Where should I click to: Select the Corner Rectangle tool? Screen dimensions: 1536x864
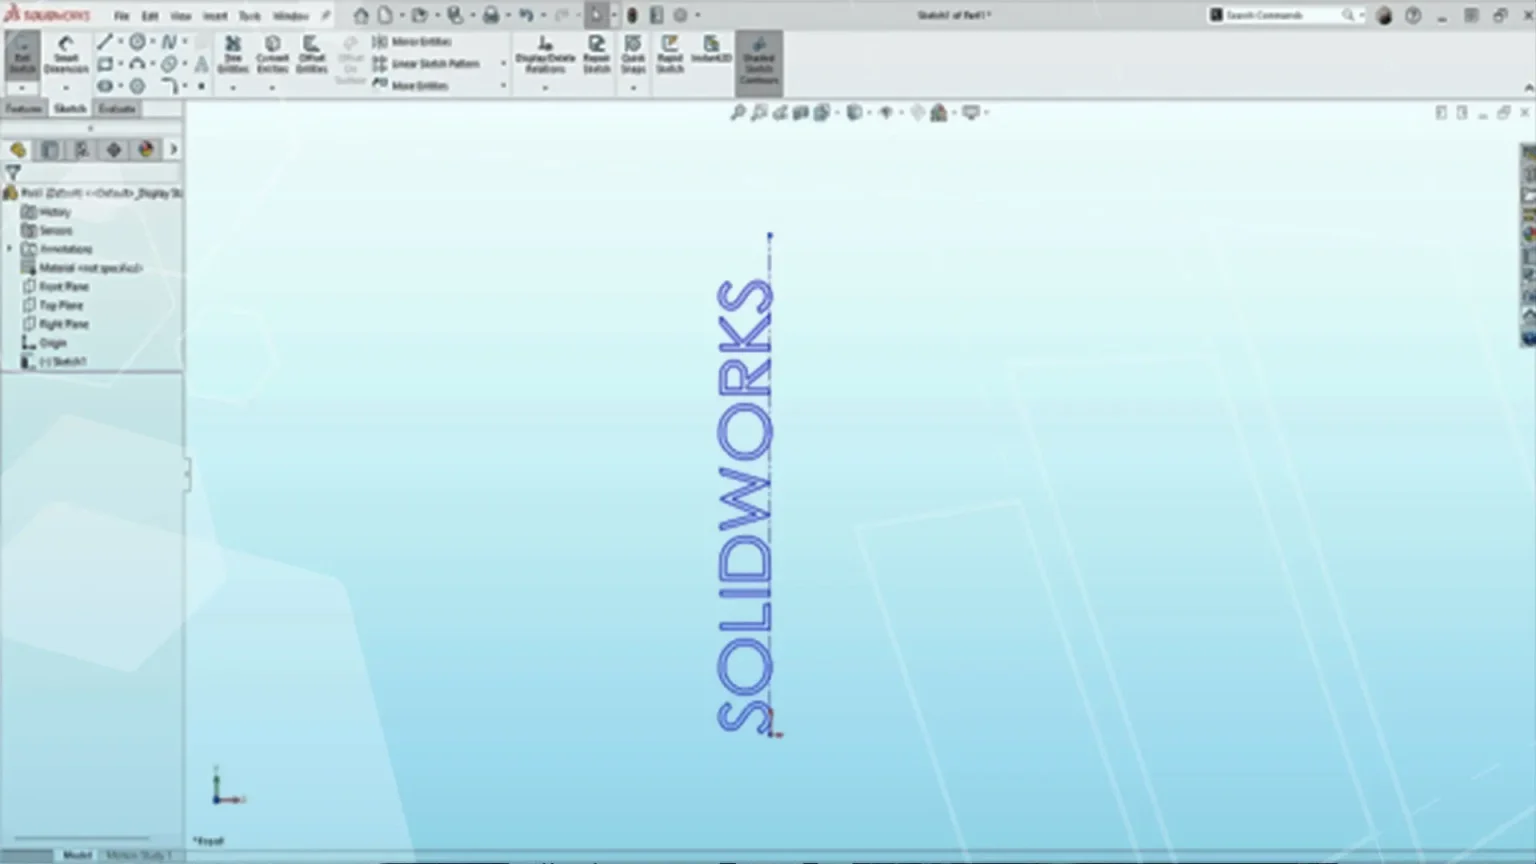point(104,64)
